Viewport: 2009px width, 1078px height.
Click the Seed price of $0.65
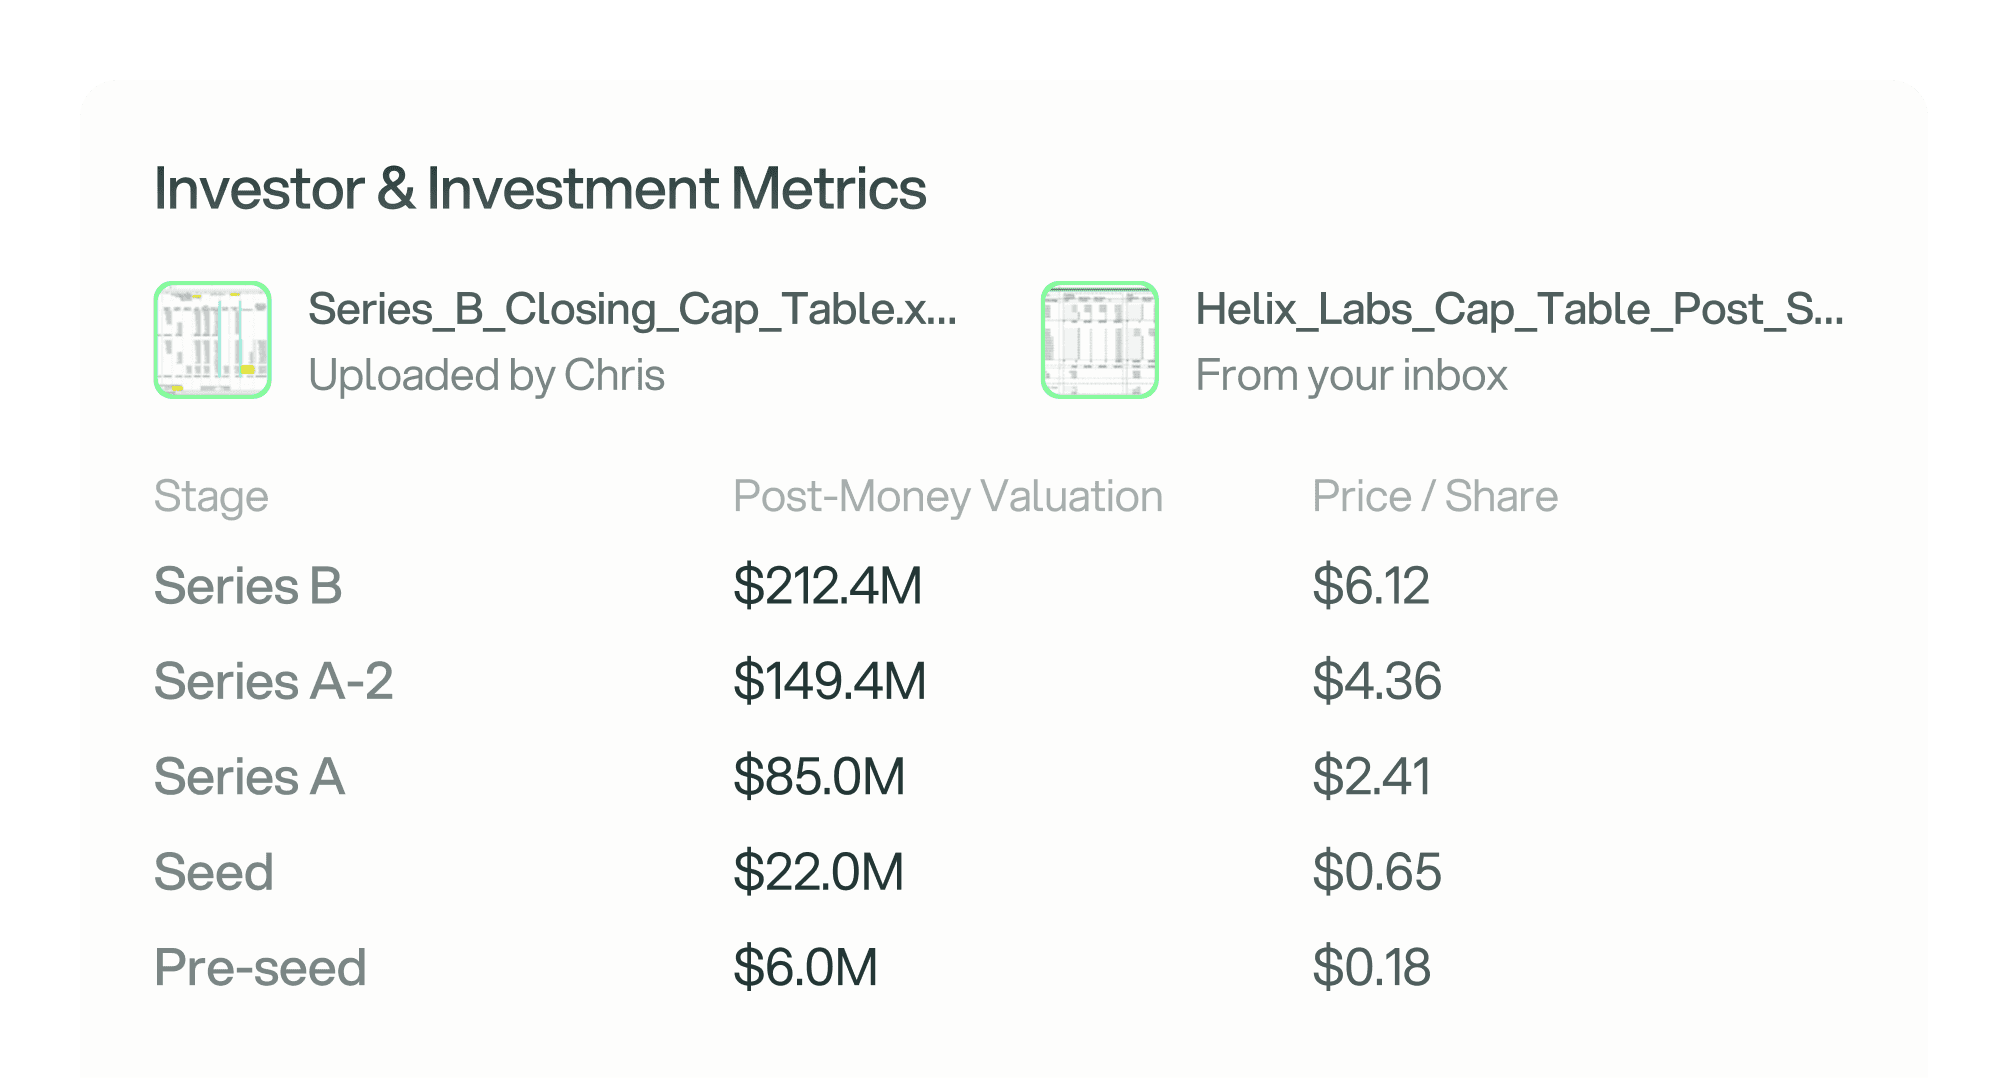[1377, 871]
